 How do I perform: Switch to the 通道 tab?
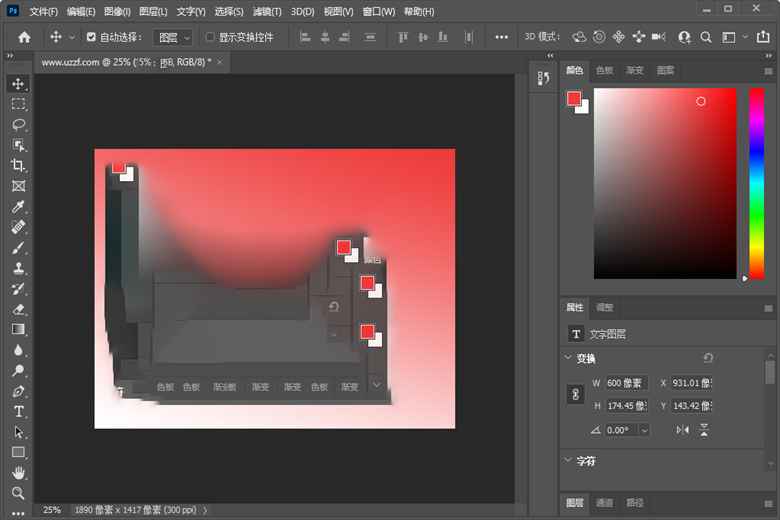tap(604, 503)
